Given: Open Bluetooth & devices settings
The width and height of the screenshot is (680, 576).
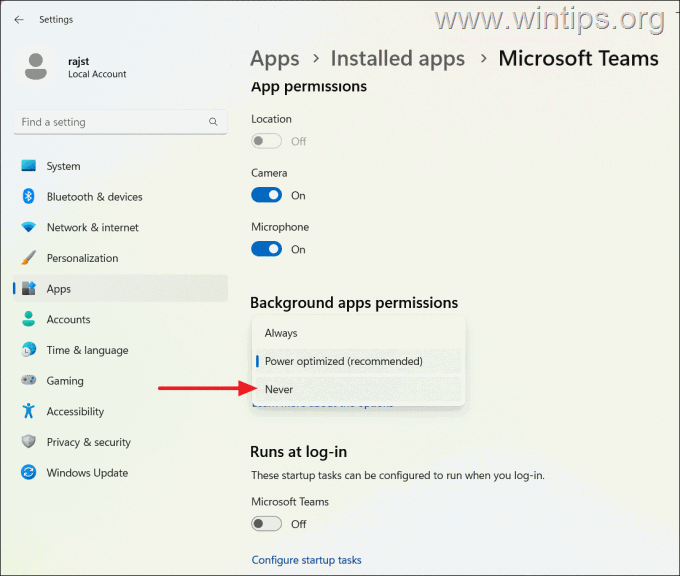Looking at the screenshot, I should [120, 196].
